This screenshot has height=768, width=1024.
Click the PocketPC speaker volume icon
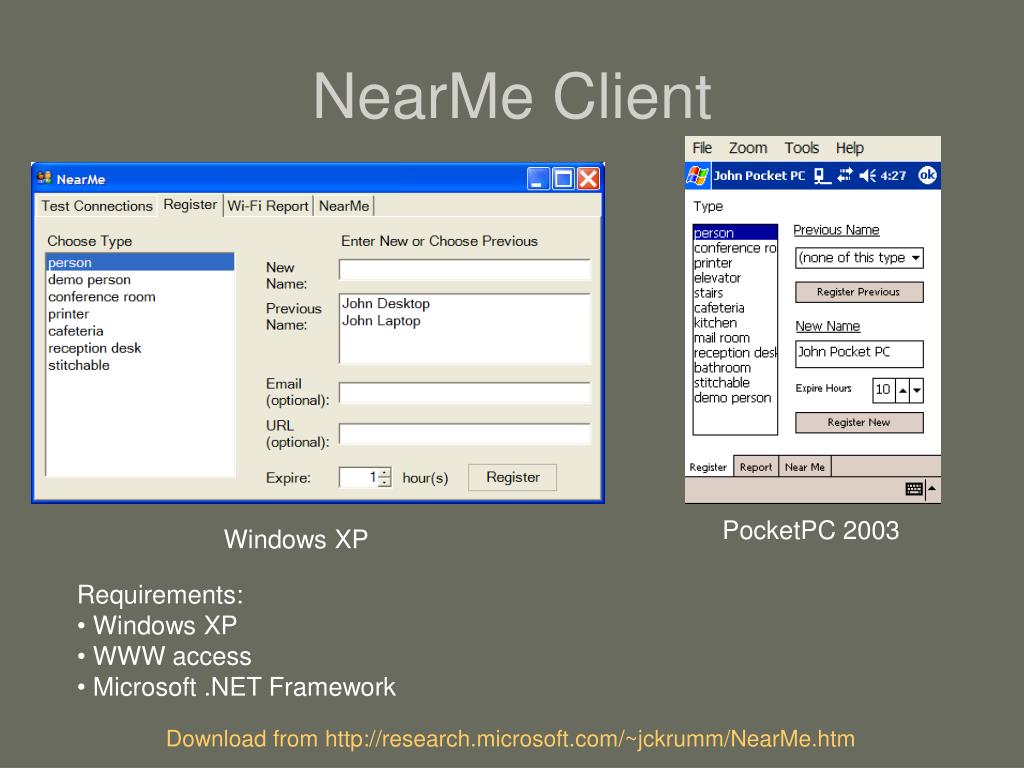868,175
